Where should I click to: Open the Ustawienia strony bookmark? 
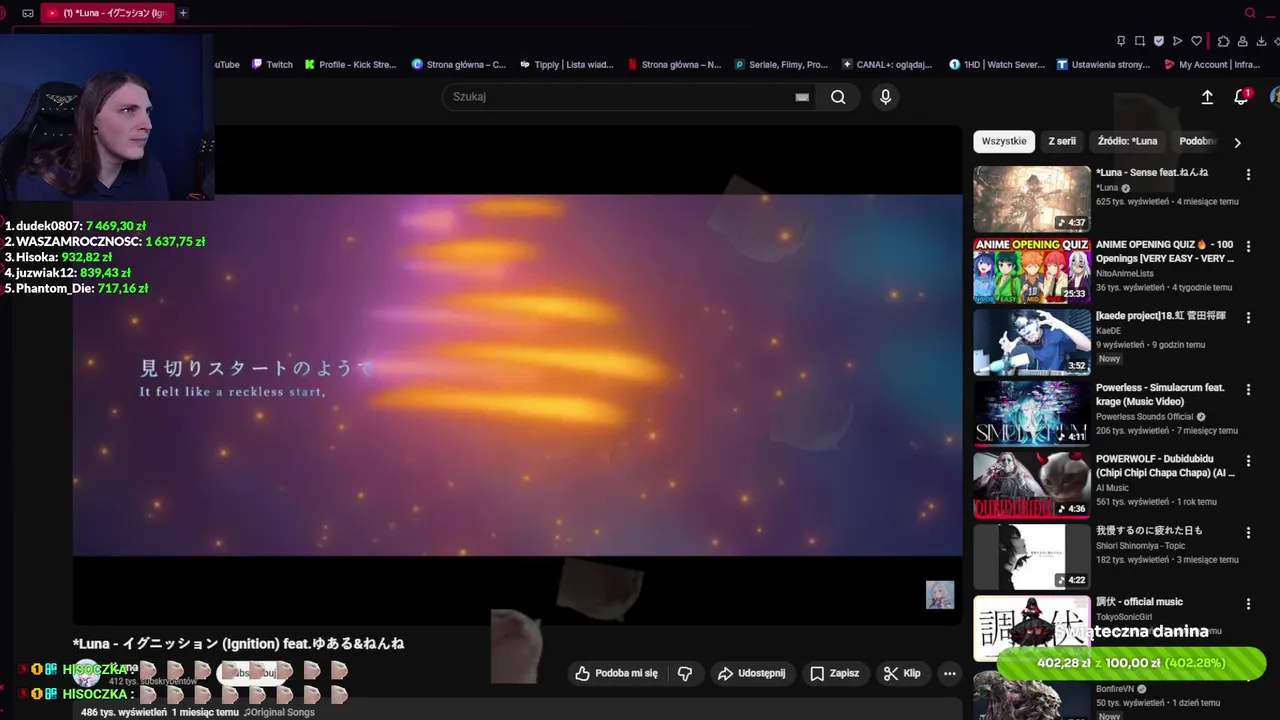tap(1103, 64)
